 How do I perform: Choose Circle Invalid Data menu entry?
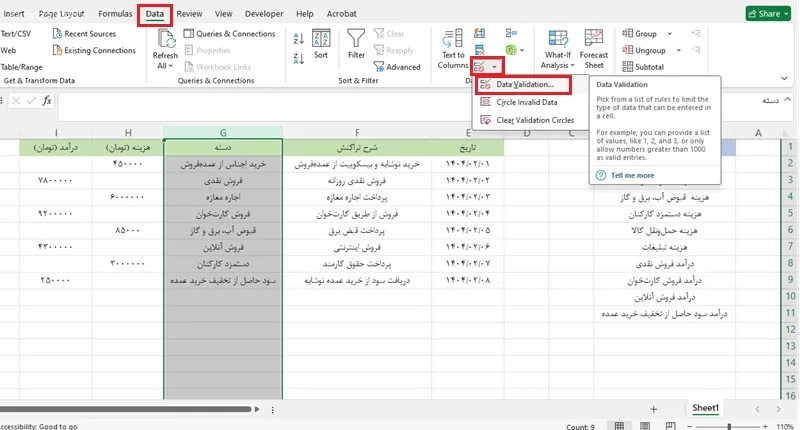tap(525, 103)
